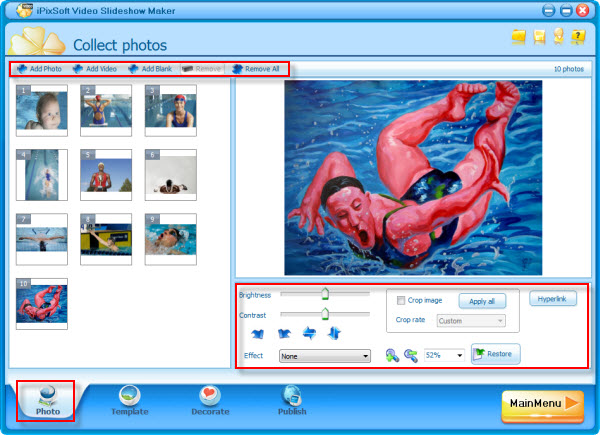Select photo thumbnail number 5
Screen dimensions: 600x435
click(x=108, y=174)
